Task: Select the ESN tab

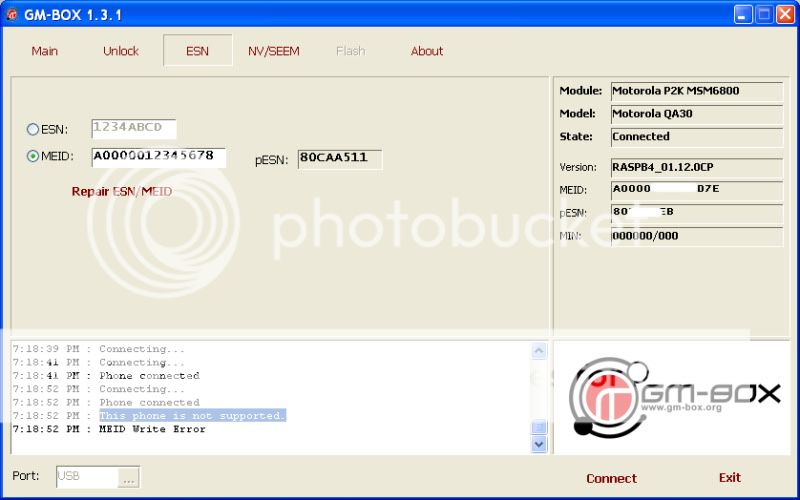Action: 197,51
